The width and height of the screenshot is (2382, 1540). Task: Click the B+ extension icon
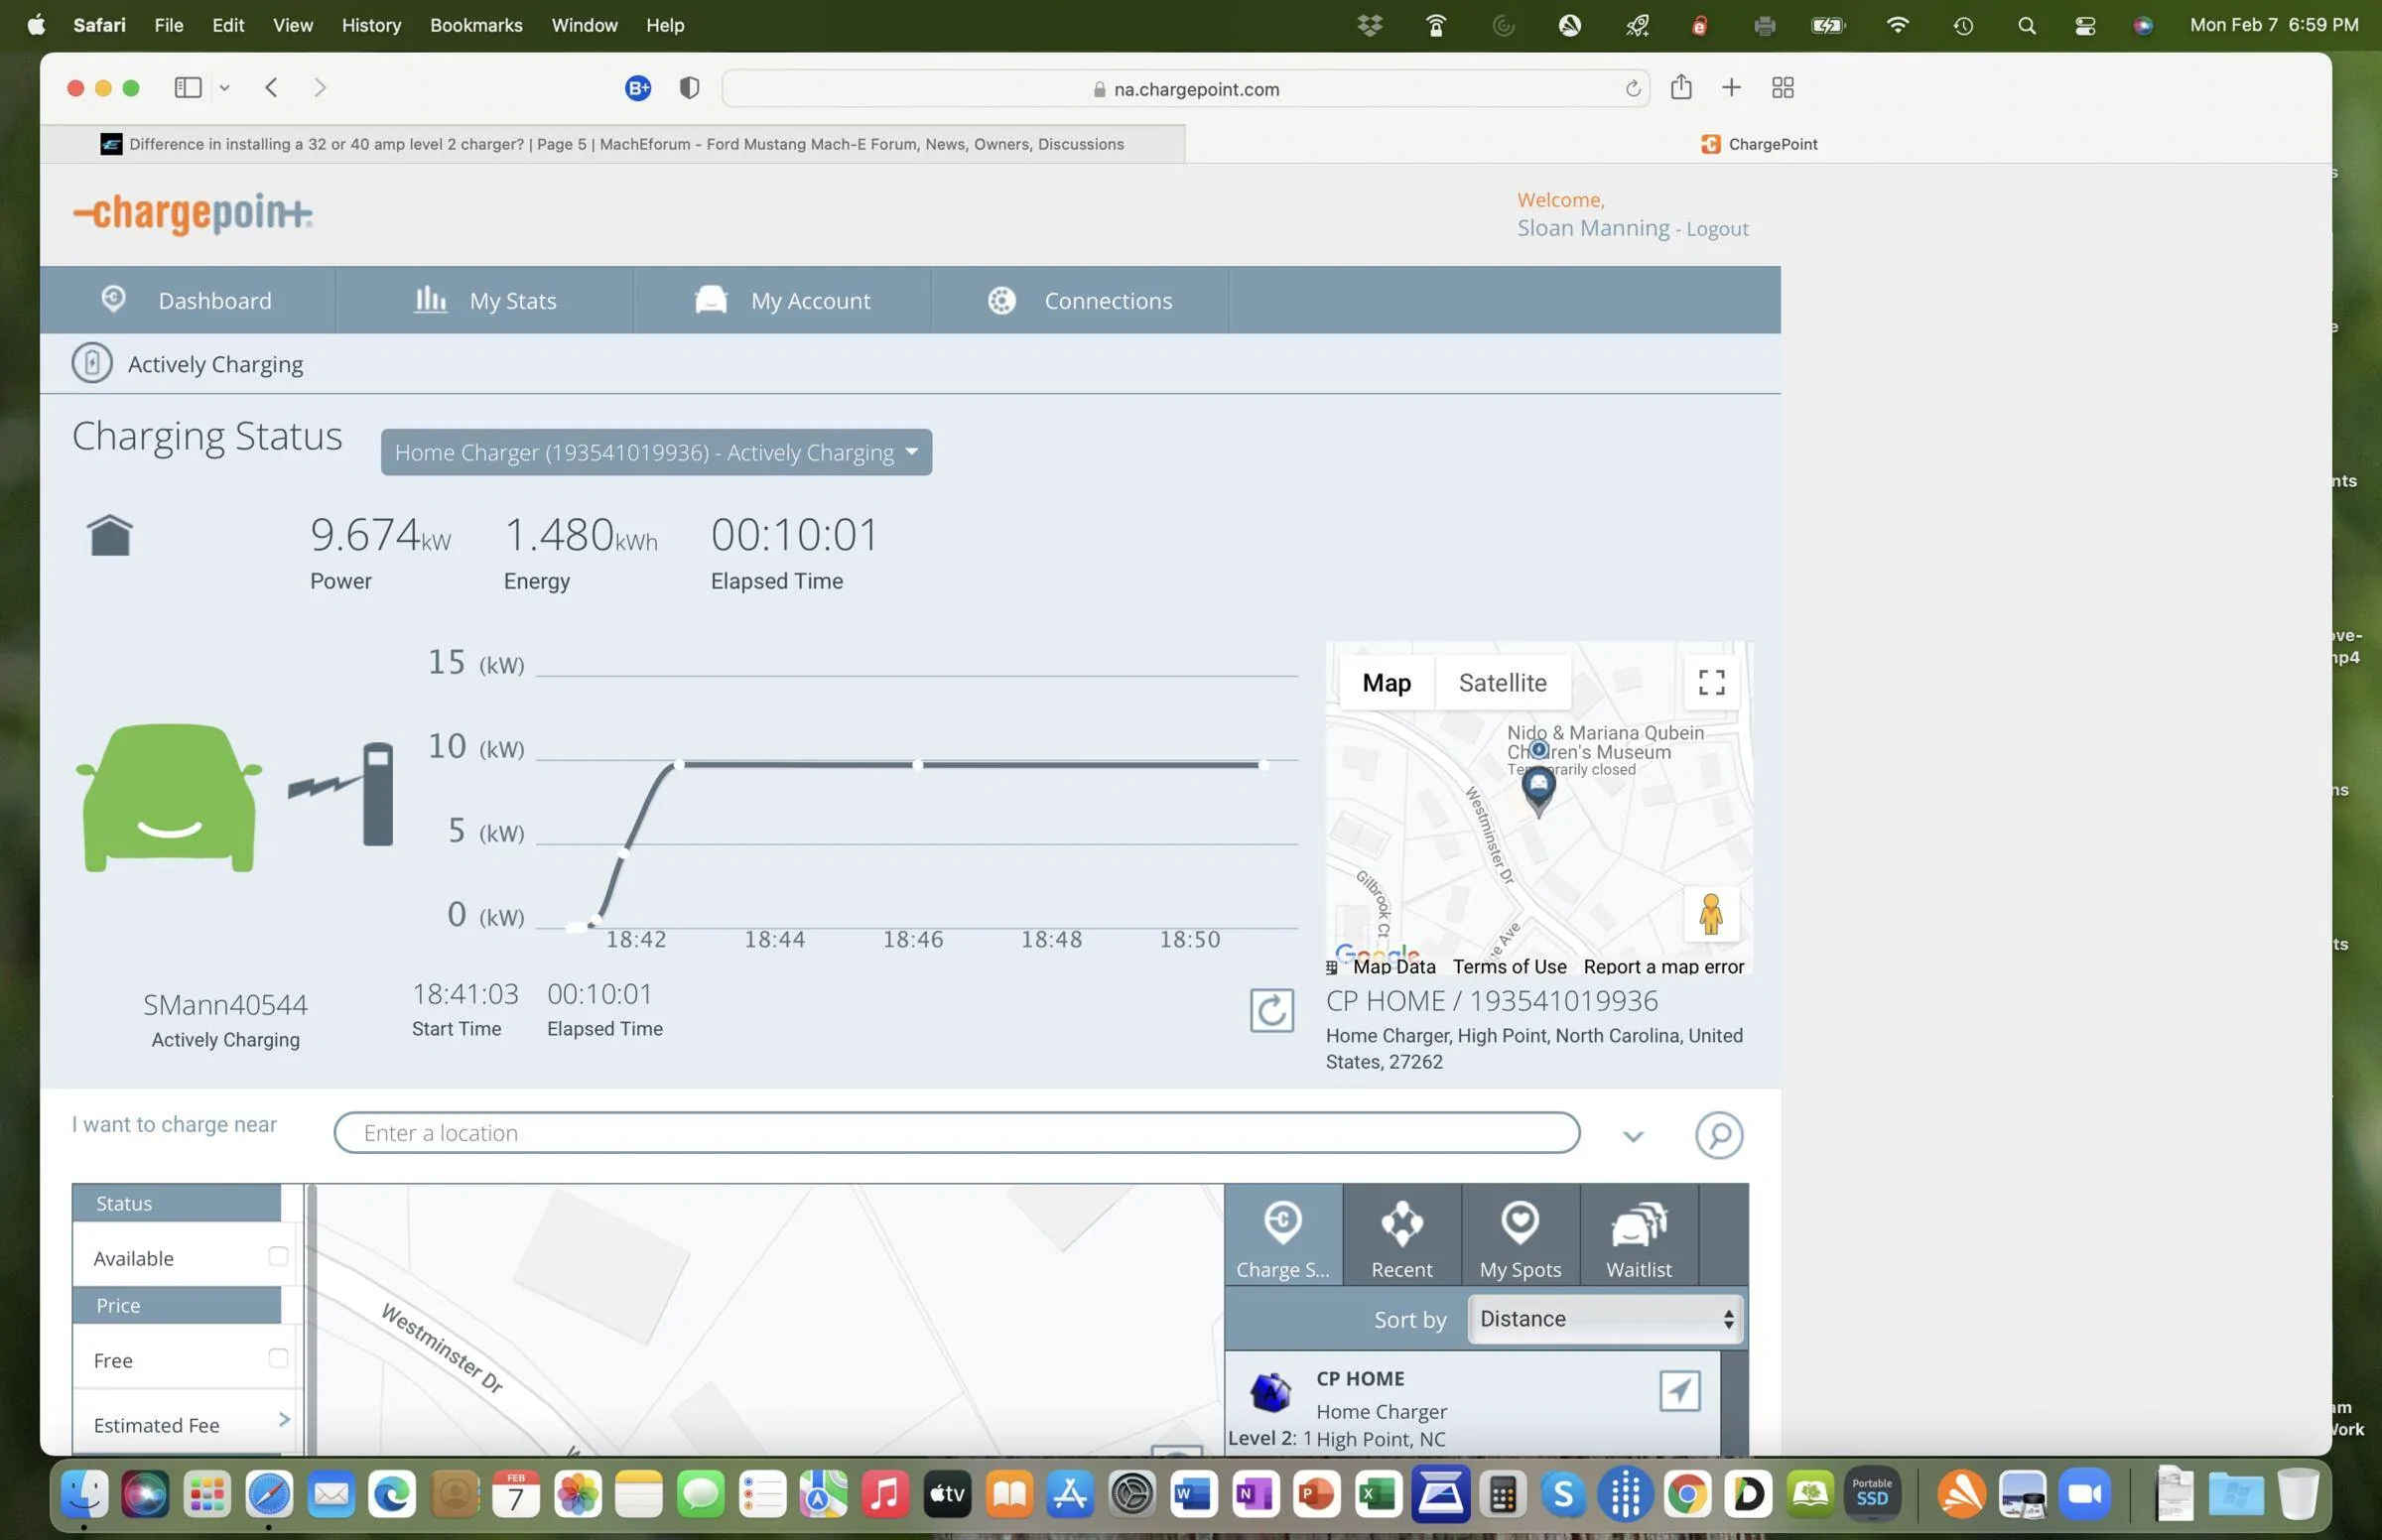coord(638,88)
